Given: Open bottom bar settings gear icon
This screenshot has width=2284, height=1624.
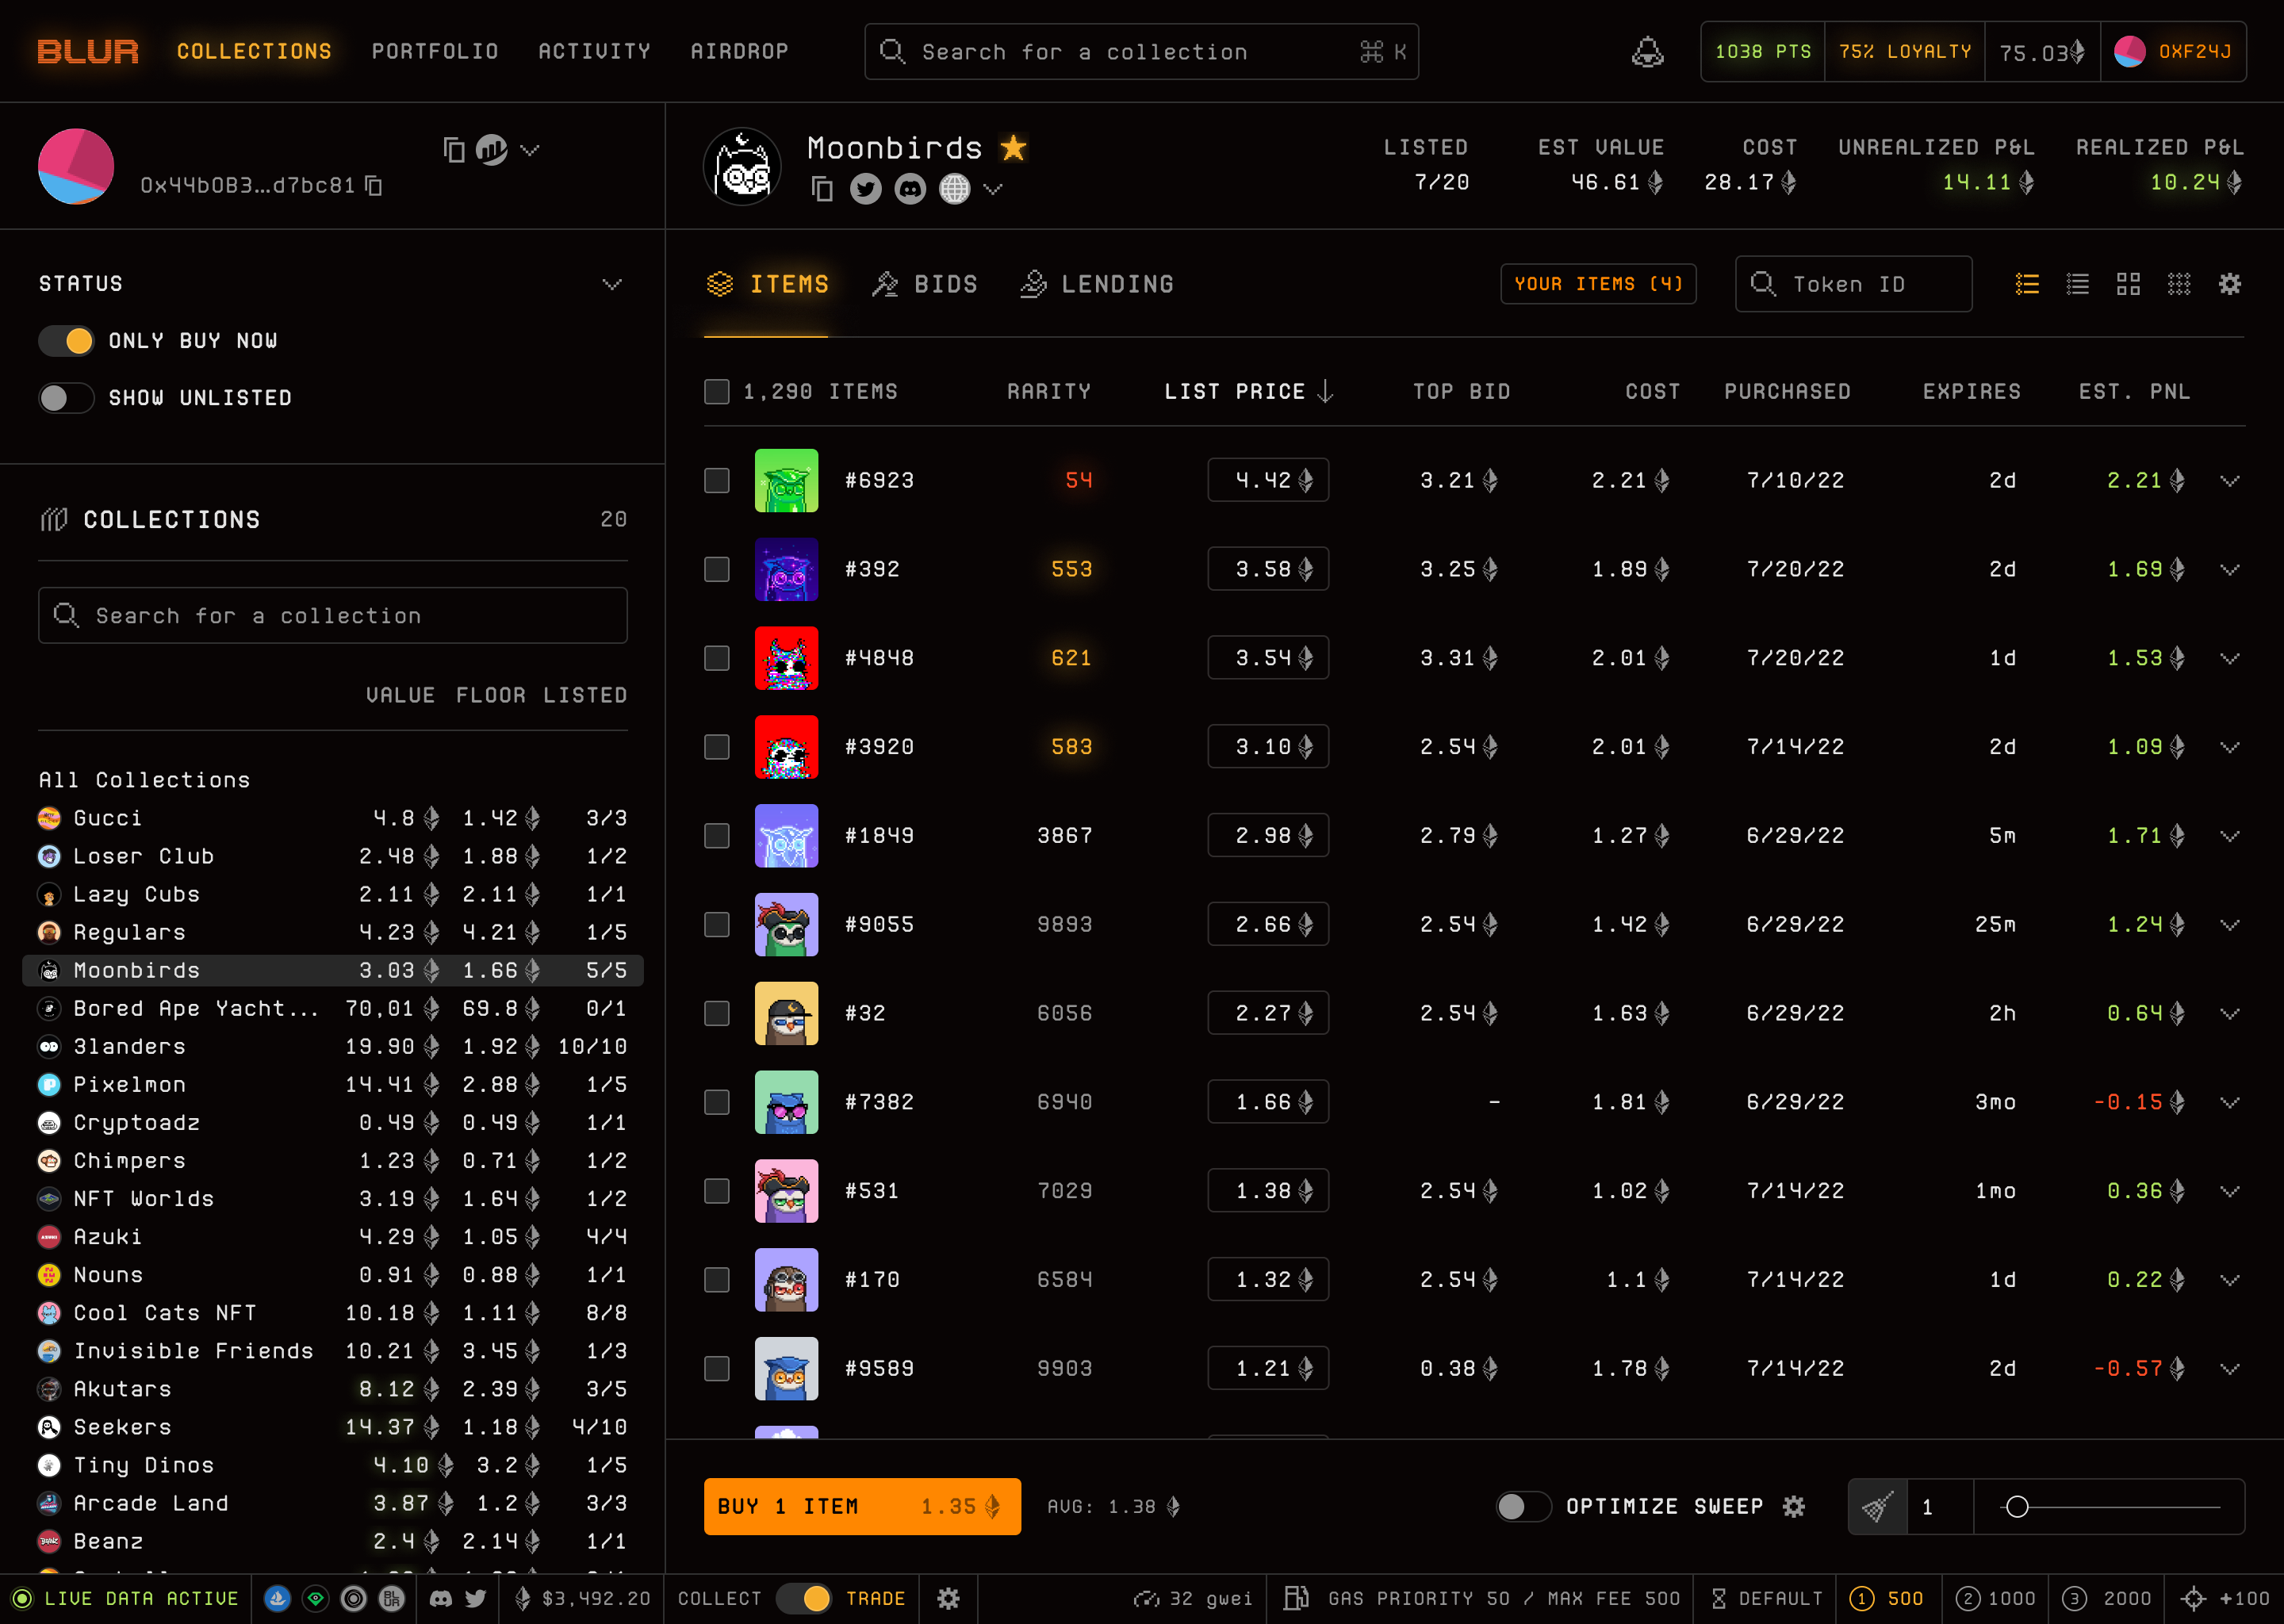Looking at the screenshot, I should [948, 1599].
